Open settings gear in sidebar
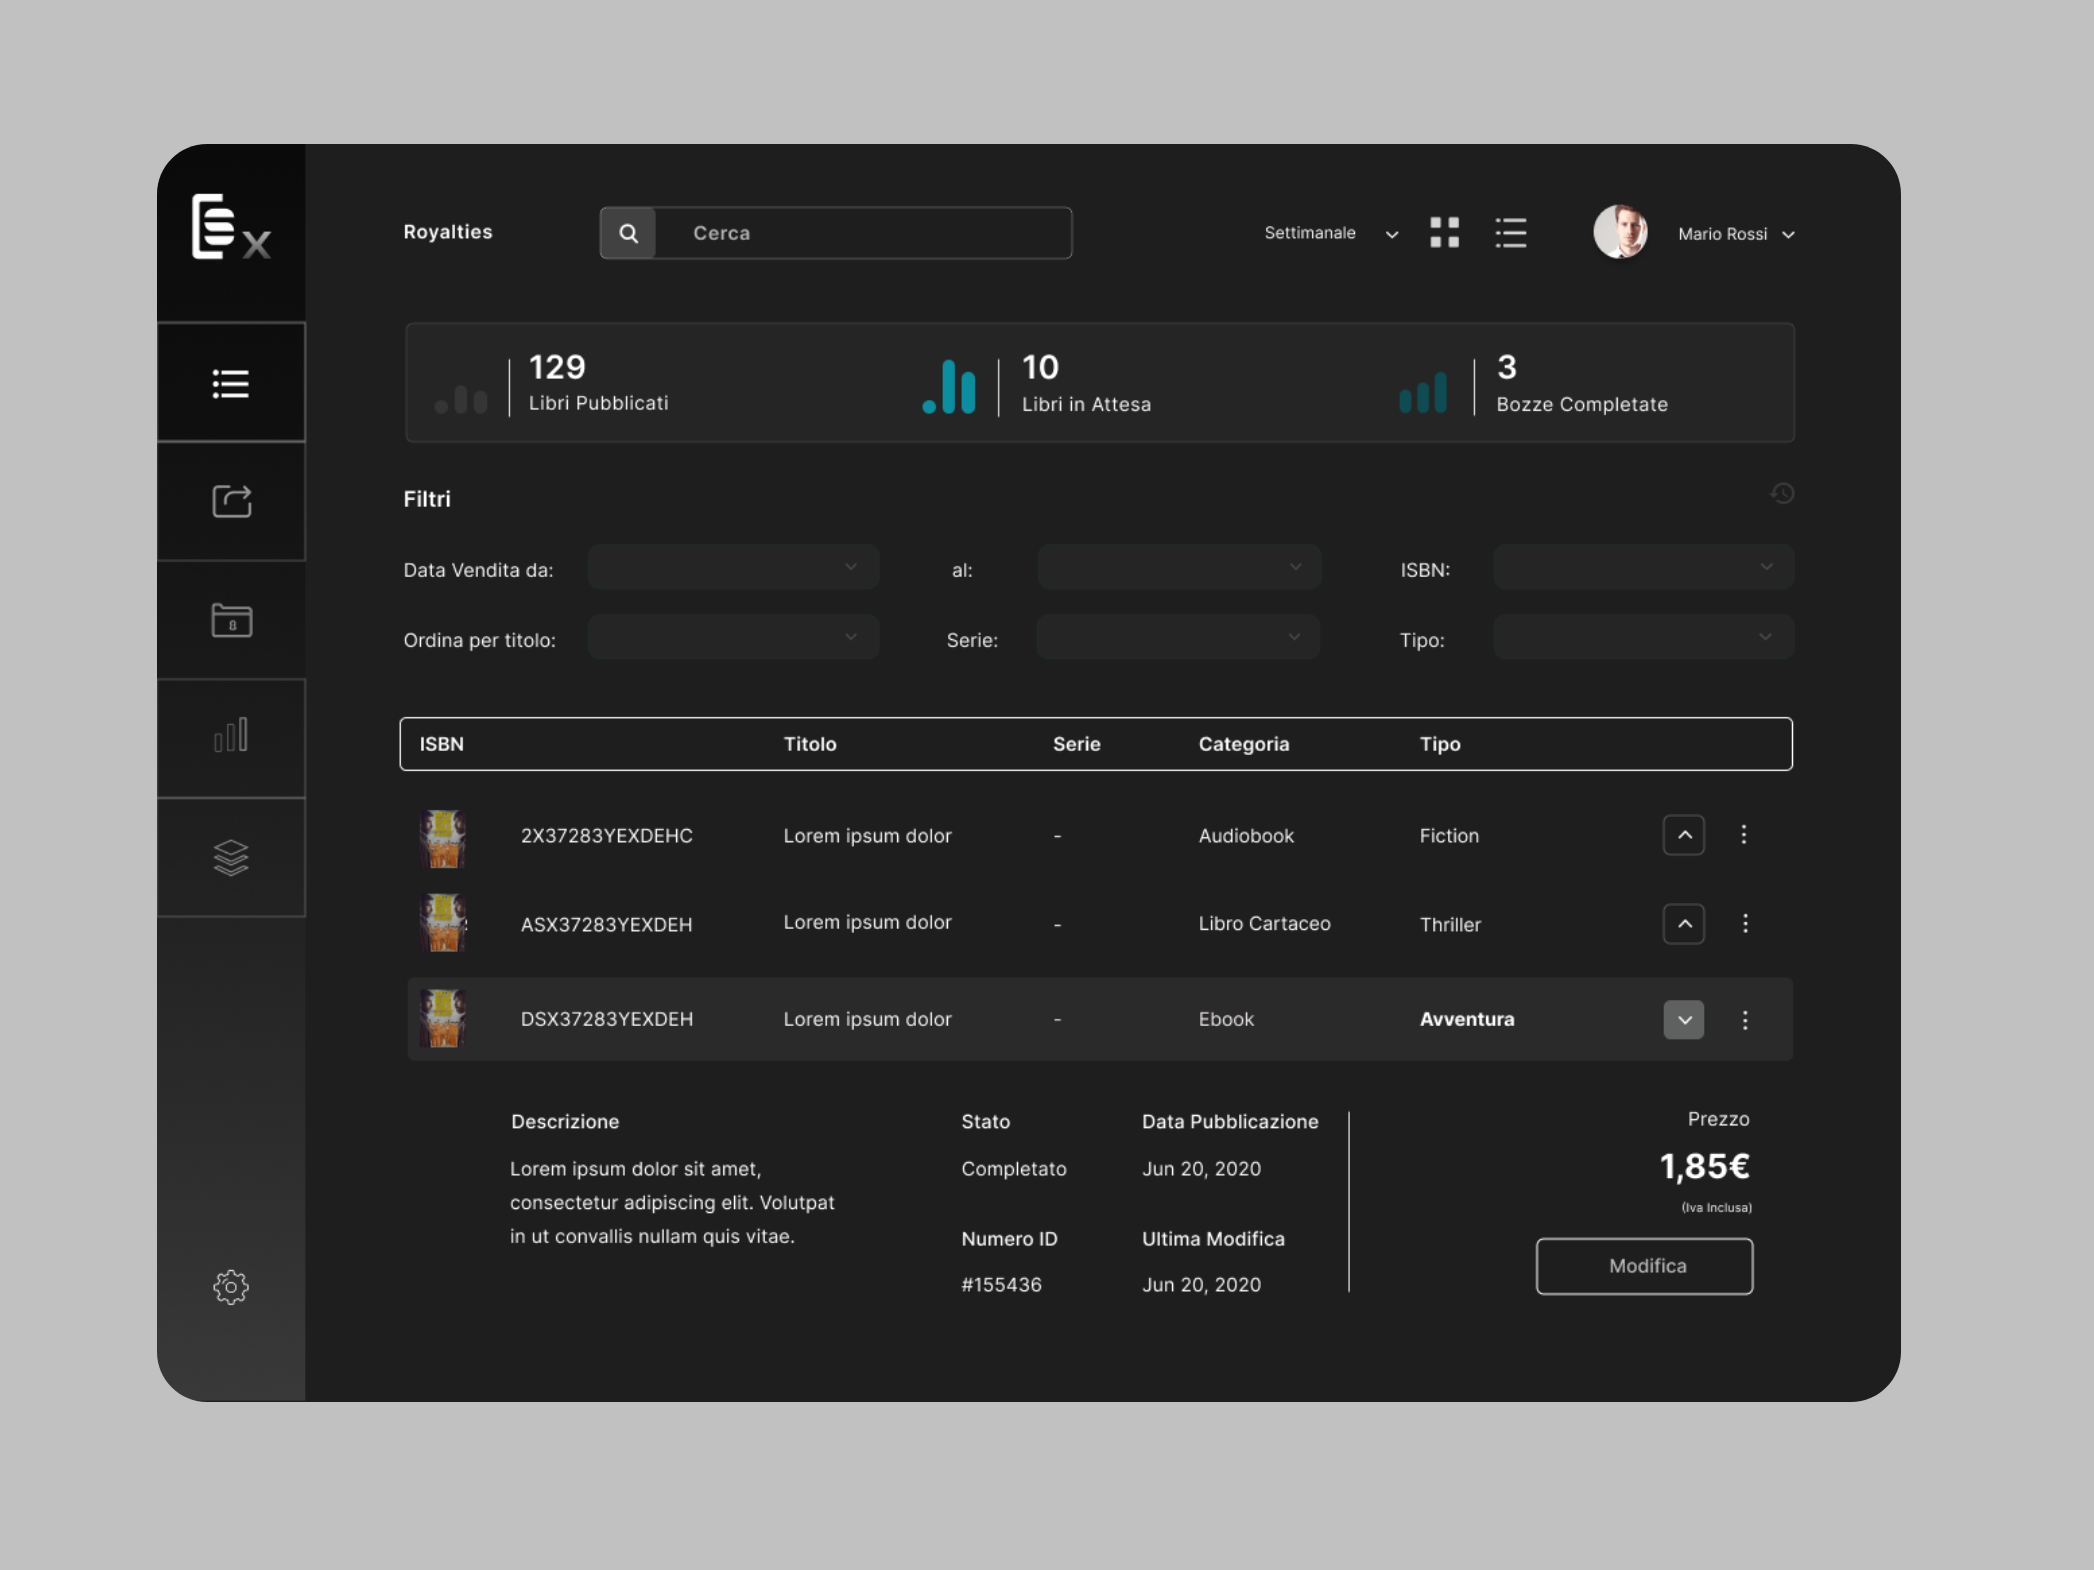Viewport: 2094px width, 1570px height. point(231,1287)
